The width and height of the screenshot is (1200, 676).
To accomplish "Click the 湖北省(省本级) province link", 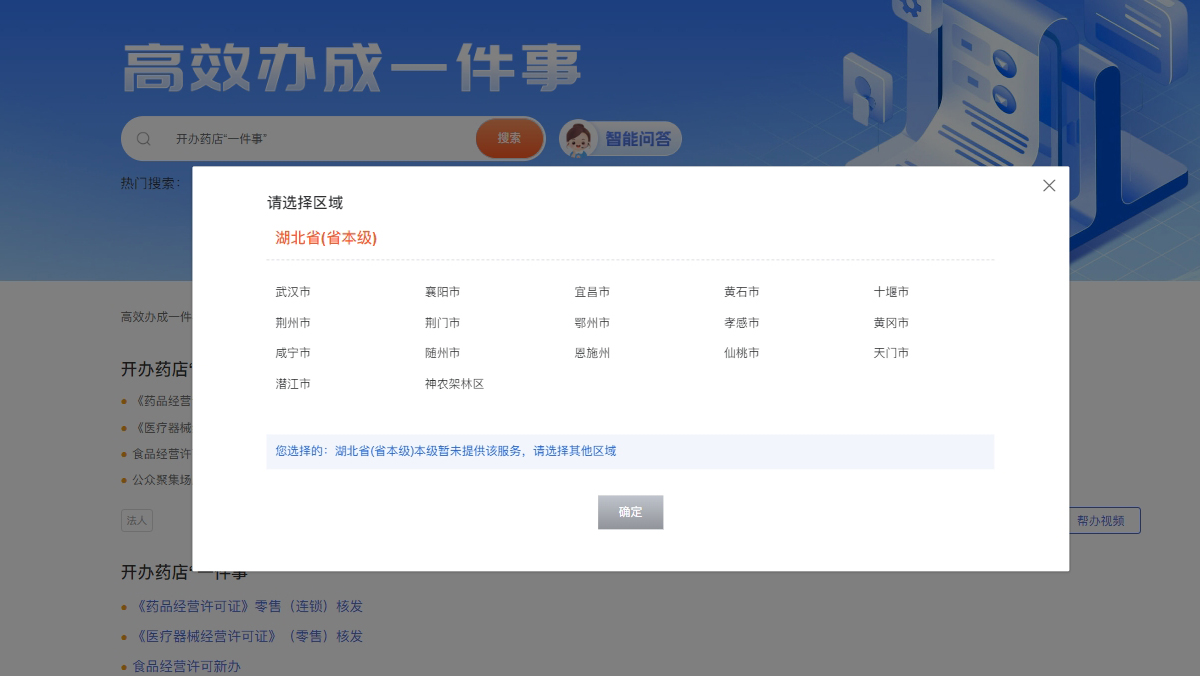I will click(326, 238).
